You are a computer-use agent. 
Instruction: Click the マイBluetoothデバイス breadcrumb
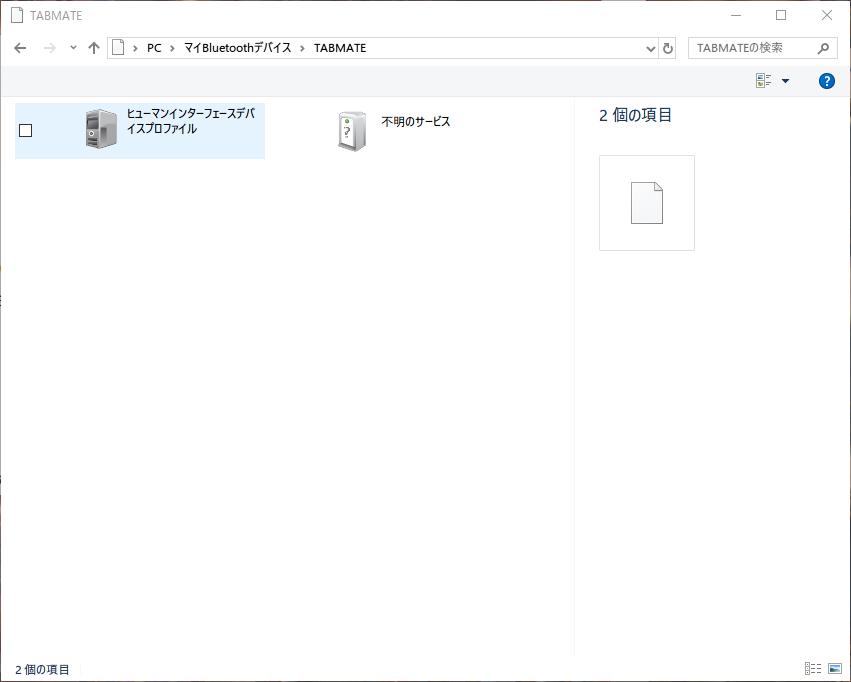237,48
